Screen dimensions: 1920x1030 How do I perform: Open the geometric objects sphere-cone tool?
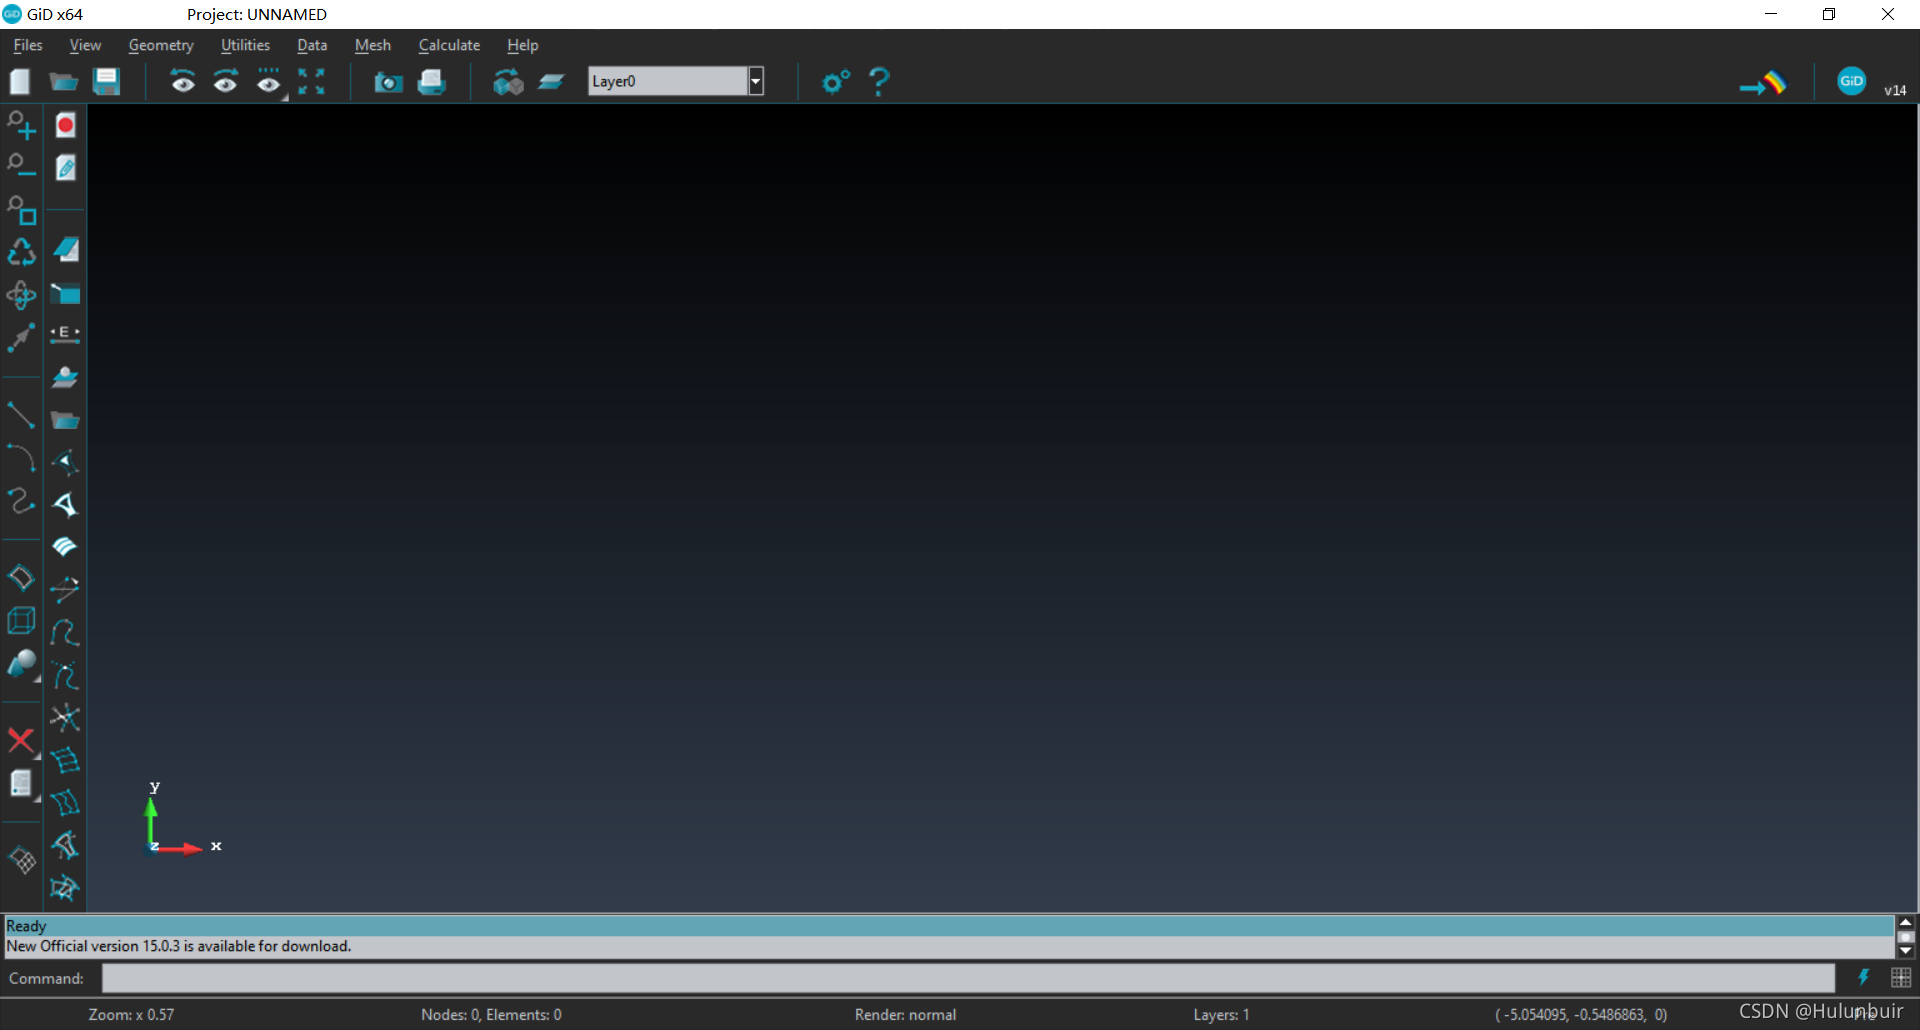[x=21, y=664]
